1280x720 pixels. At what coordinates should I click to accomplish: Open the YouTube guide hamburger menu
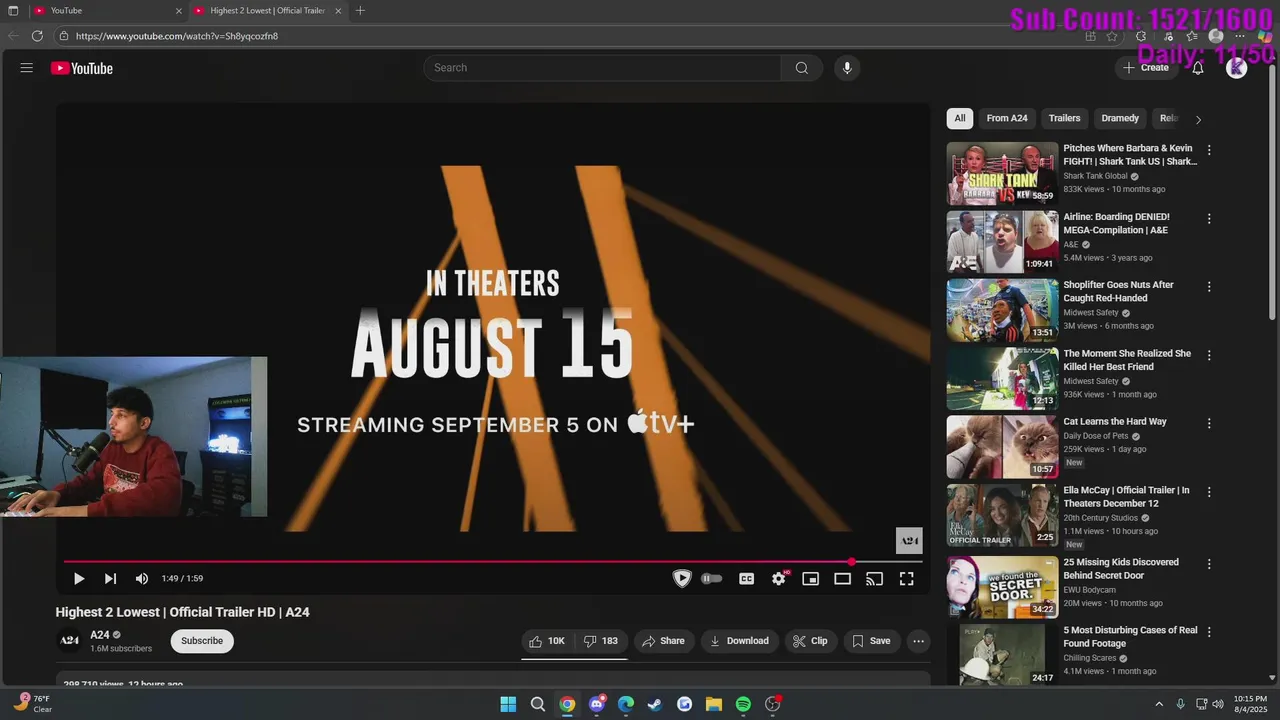27,68
